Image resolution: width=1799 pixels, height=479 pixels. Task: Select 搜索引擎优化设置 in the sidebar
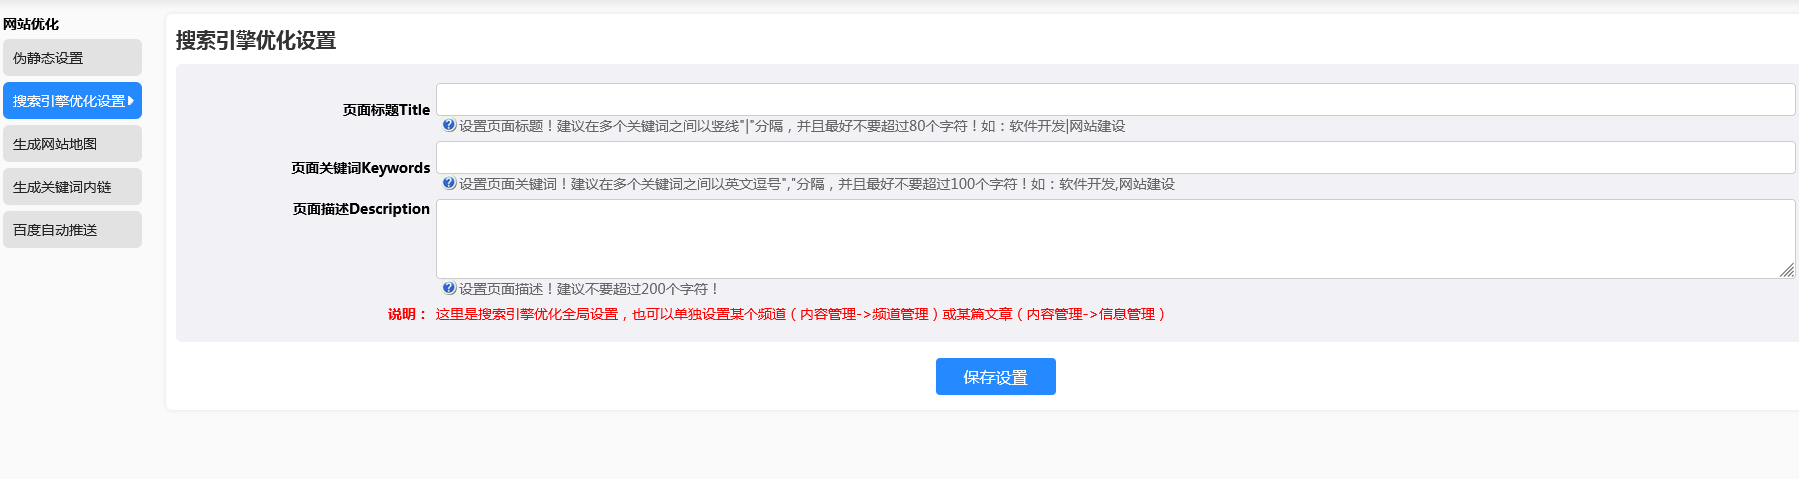click(x=72, y=101)
